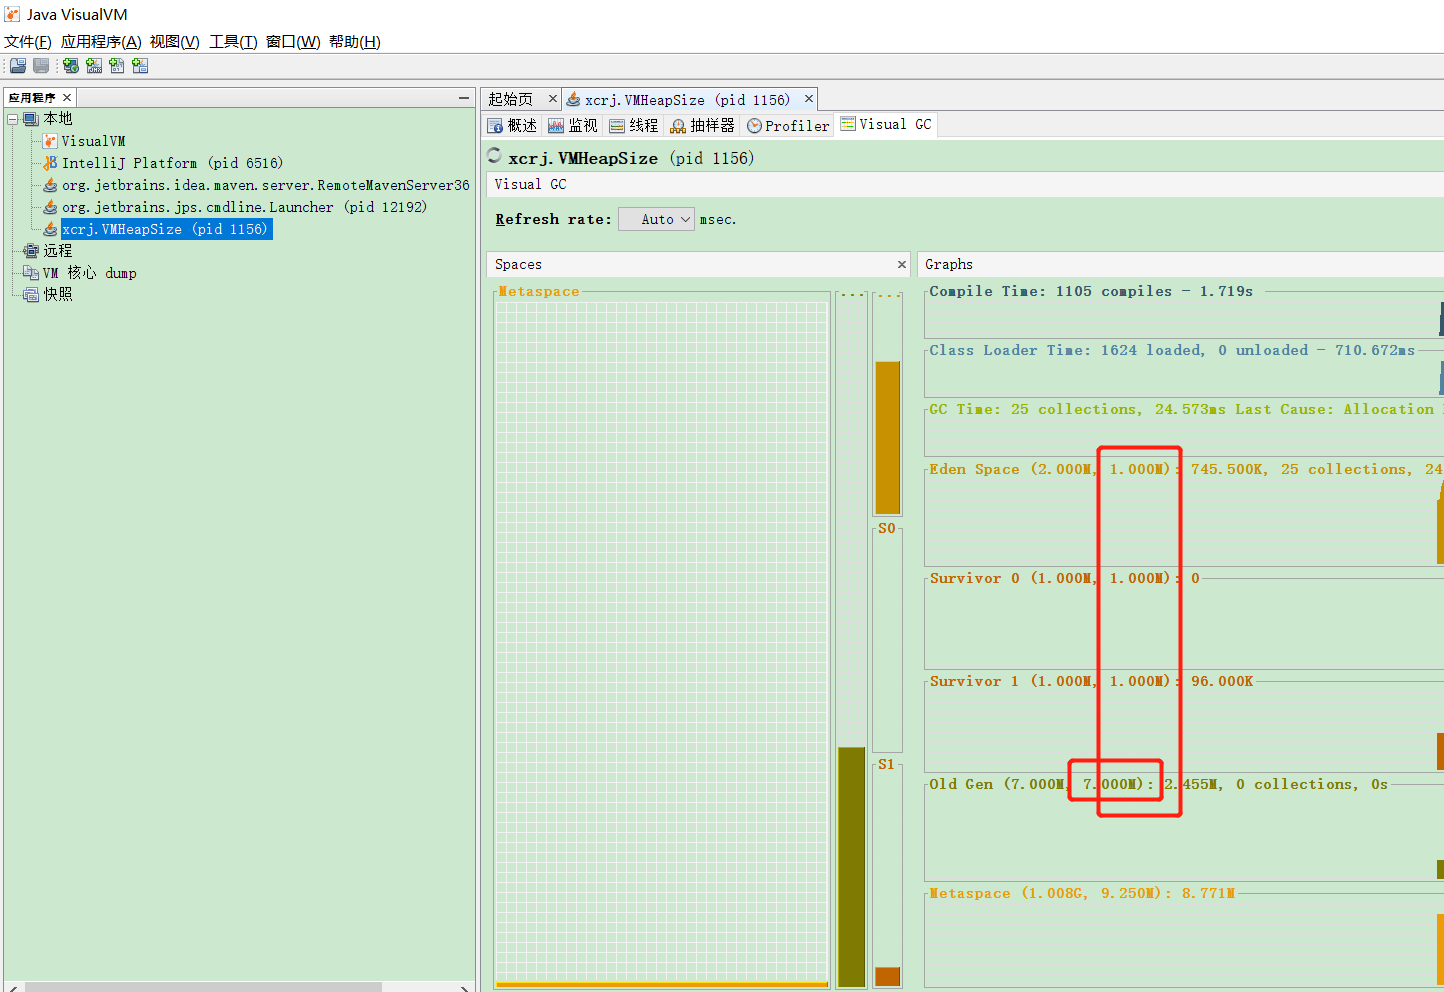Close the 应用程序 panel tab
The image size is (1444, 992).
tap(67, 97)
